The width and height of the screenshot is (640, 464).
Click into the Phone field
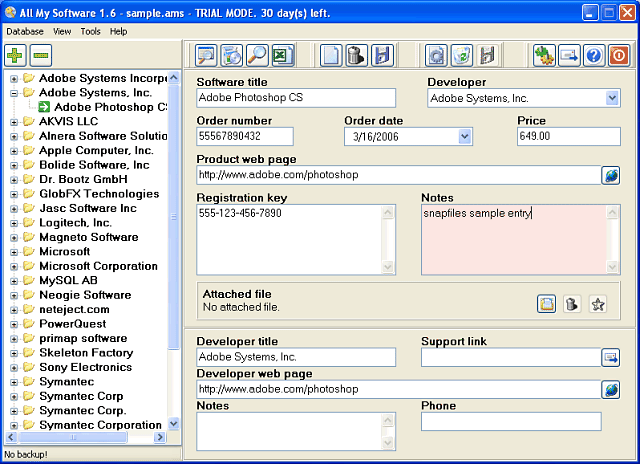[511, 422]
